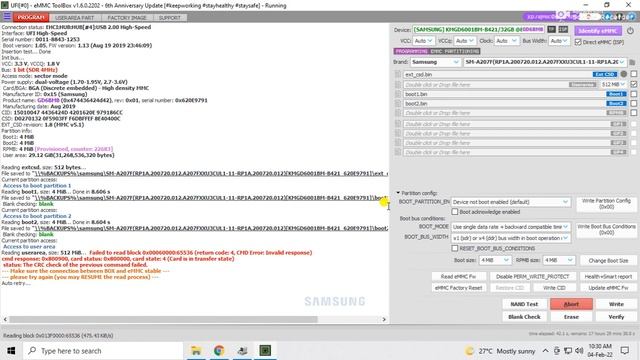Click the Ext CSD tag

[604, 74]
